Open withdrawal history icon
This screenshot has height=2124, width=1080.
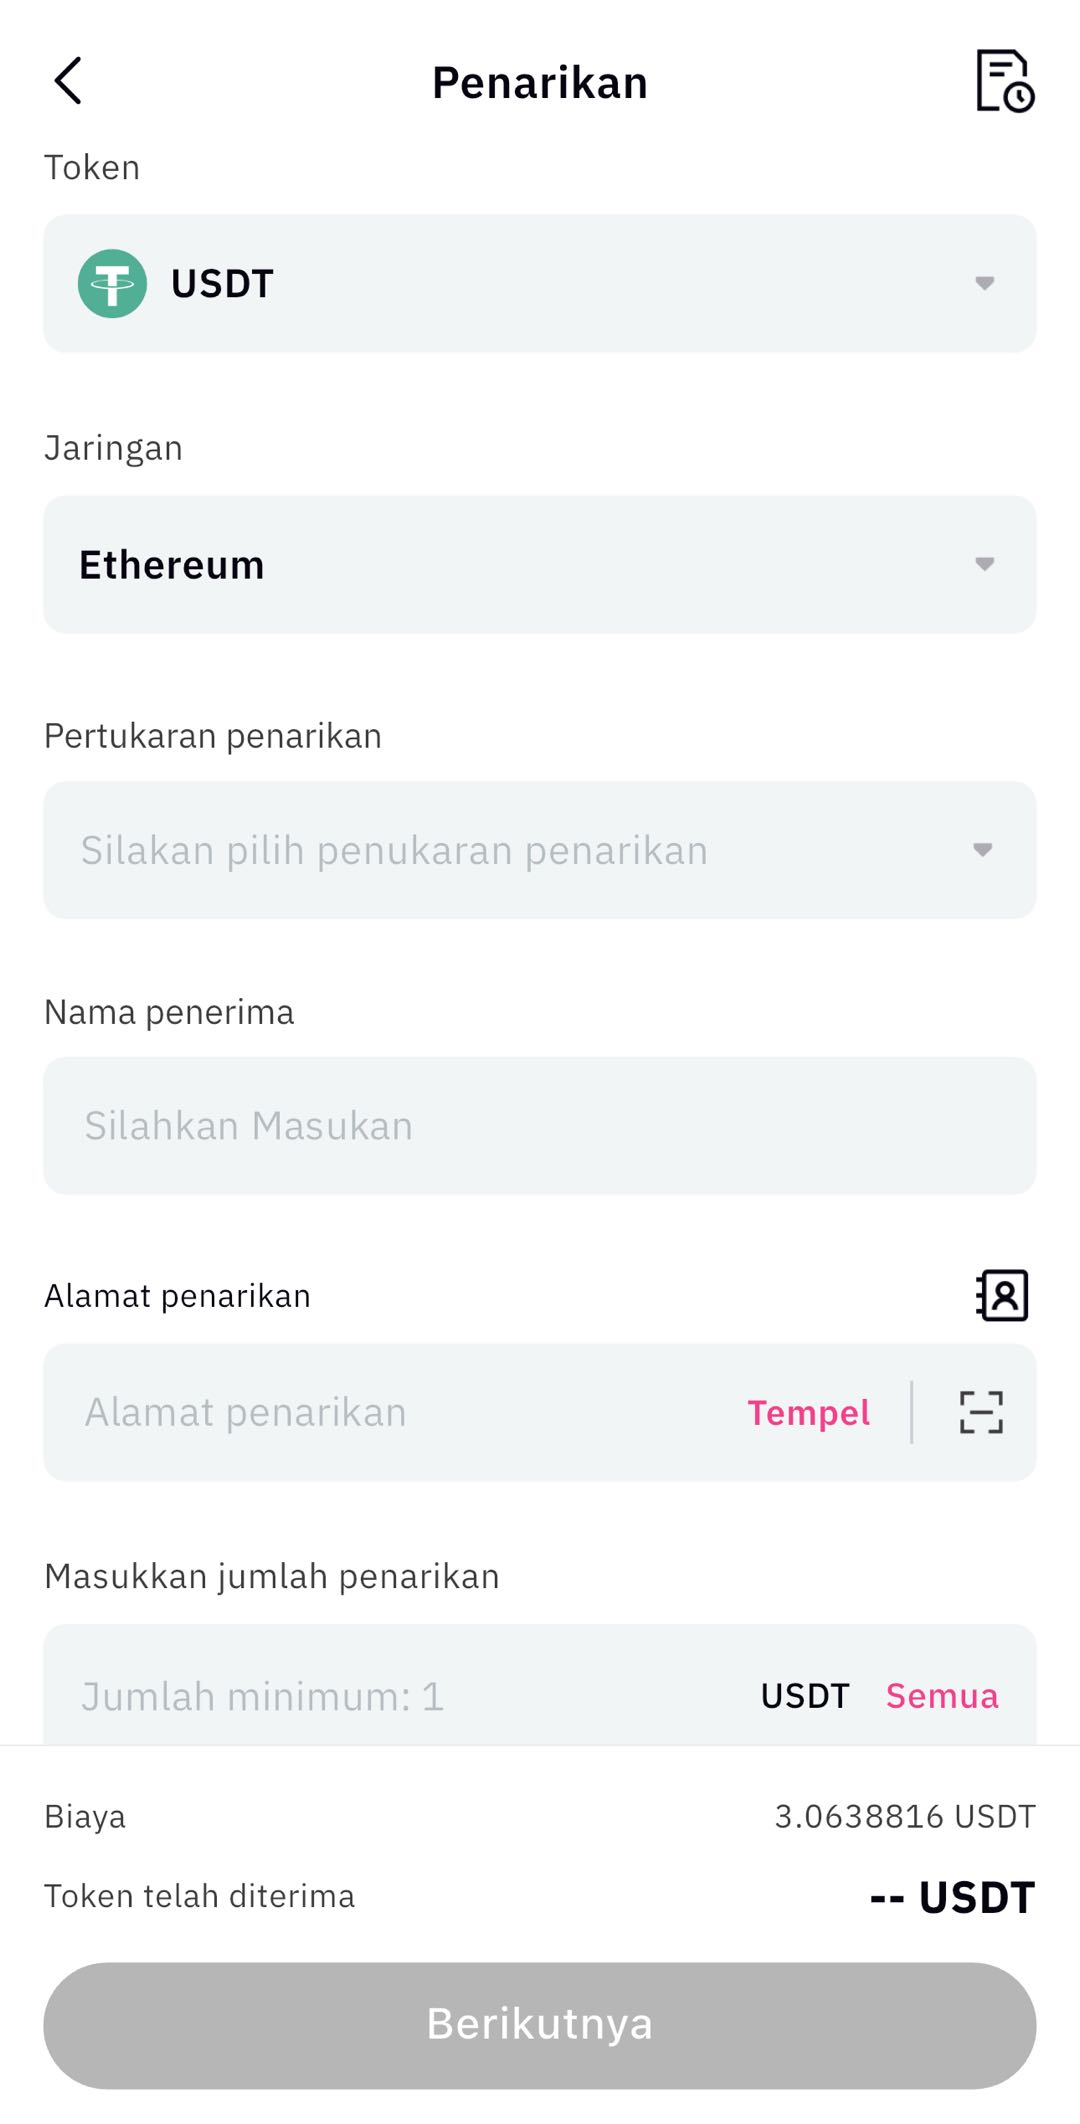click(1004, 81)
